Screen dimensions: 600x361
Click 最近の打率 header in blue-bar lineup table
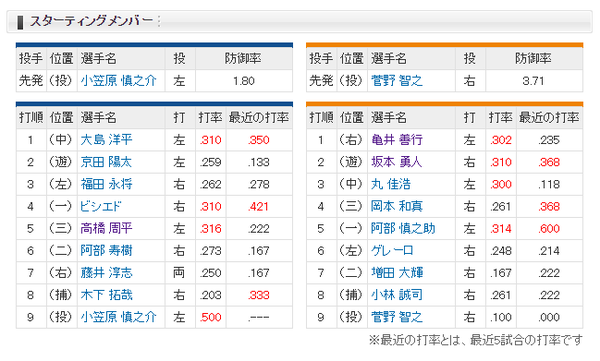tap(259, 118)
